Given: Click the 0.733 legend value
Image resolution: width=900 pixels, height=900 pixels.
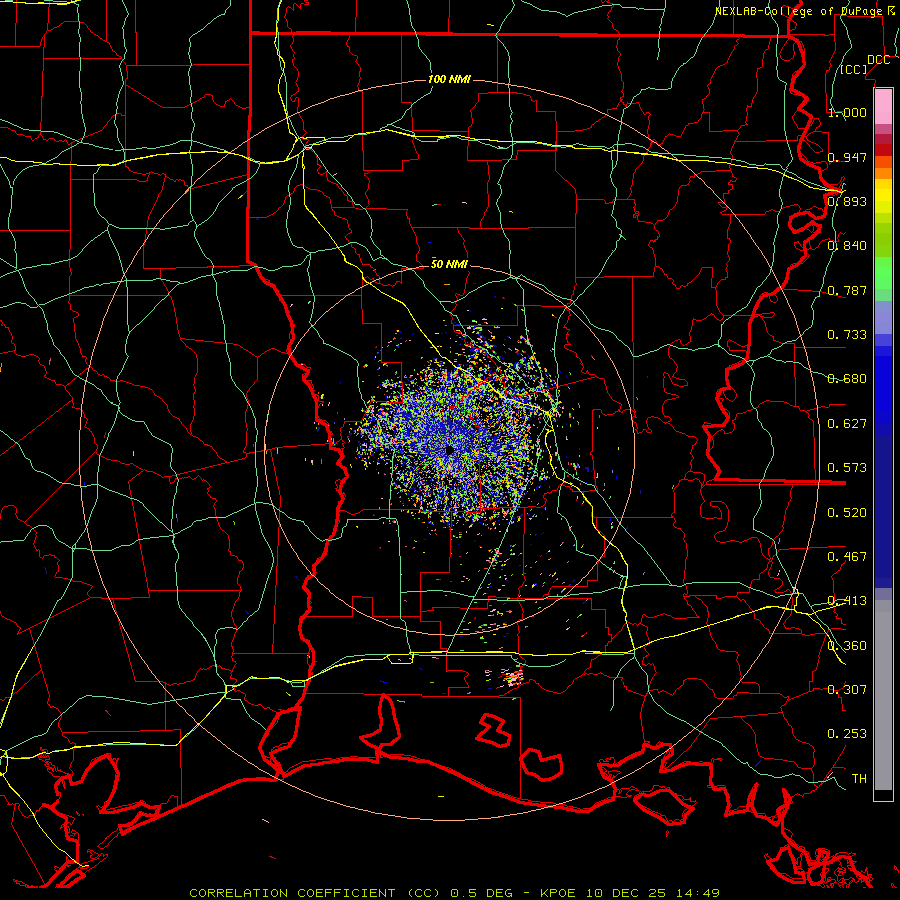Looking at the screenshot, I should click(x=847, y=334).
